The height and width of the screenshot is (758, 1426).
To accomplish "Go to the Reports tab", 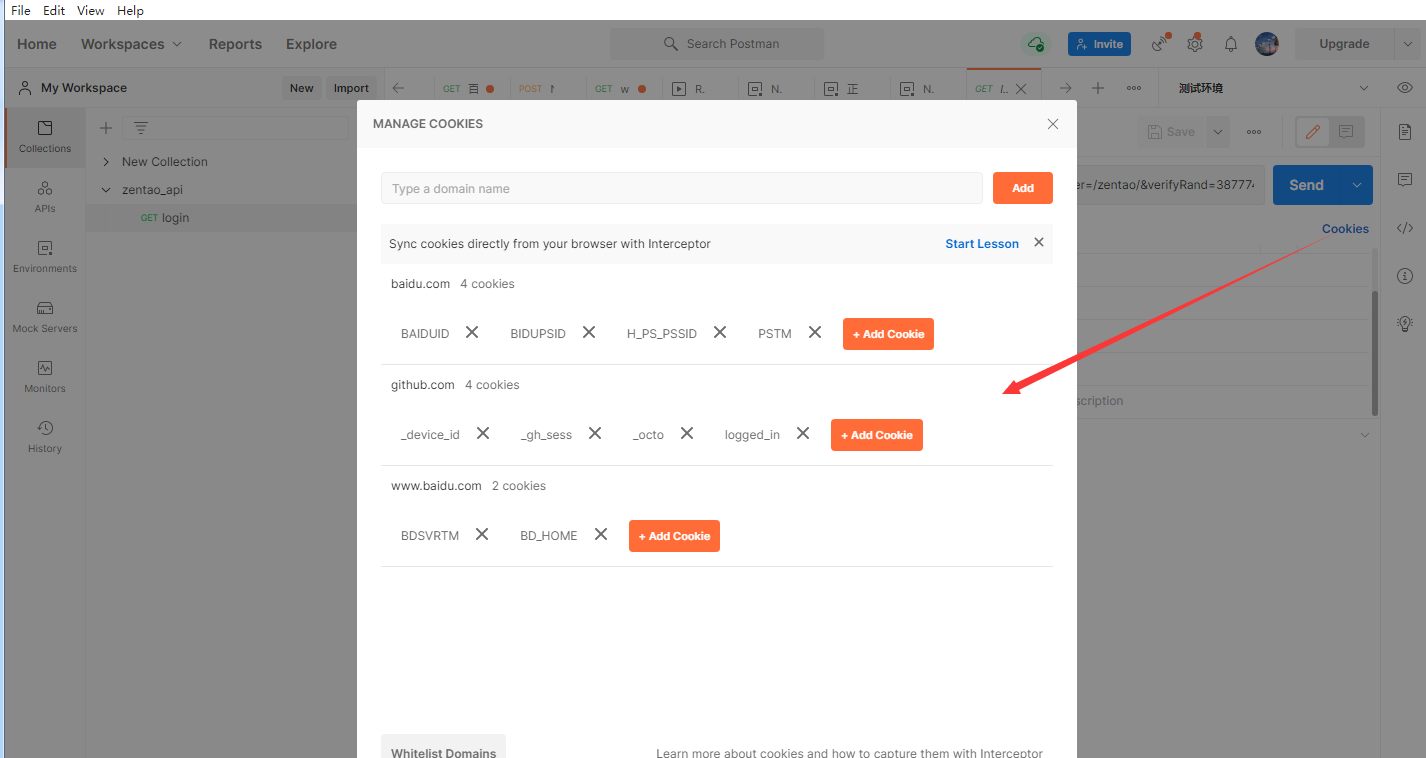I will coord(235,44).
